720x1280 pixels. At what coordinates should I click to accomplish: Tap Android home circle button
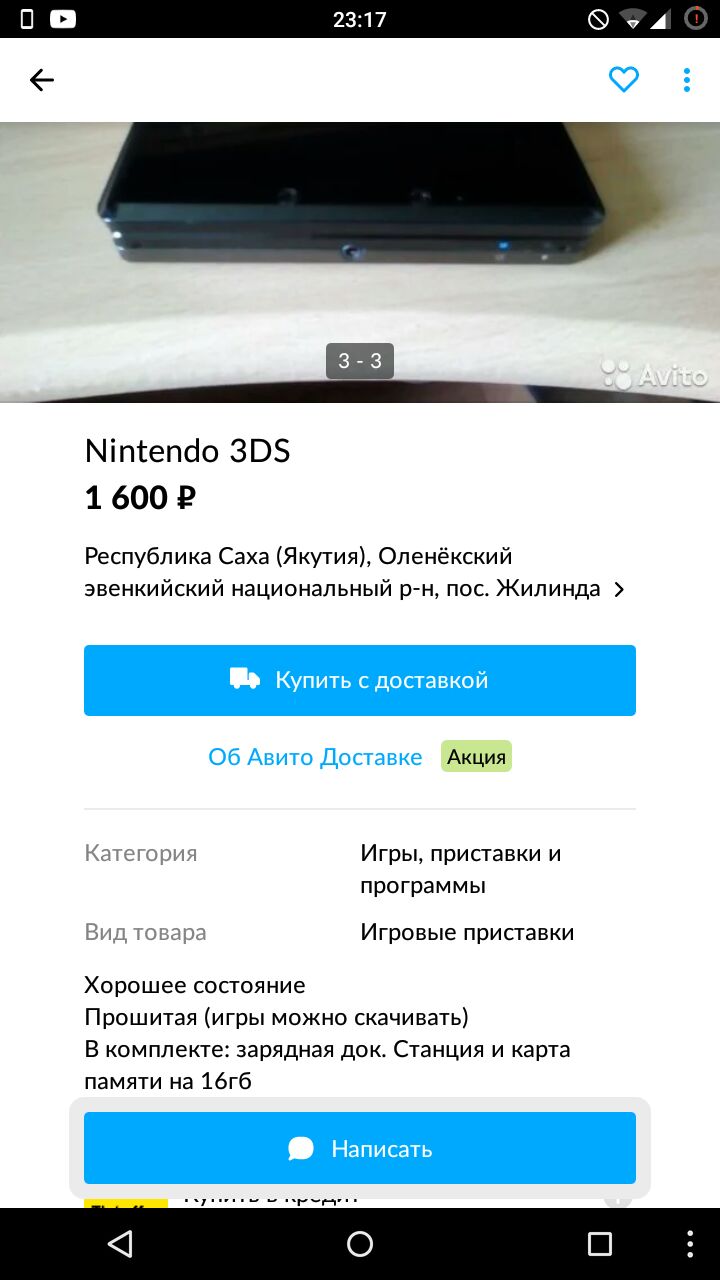coord(360,1243)
